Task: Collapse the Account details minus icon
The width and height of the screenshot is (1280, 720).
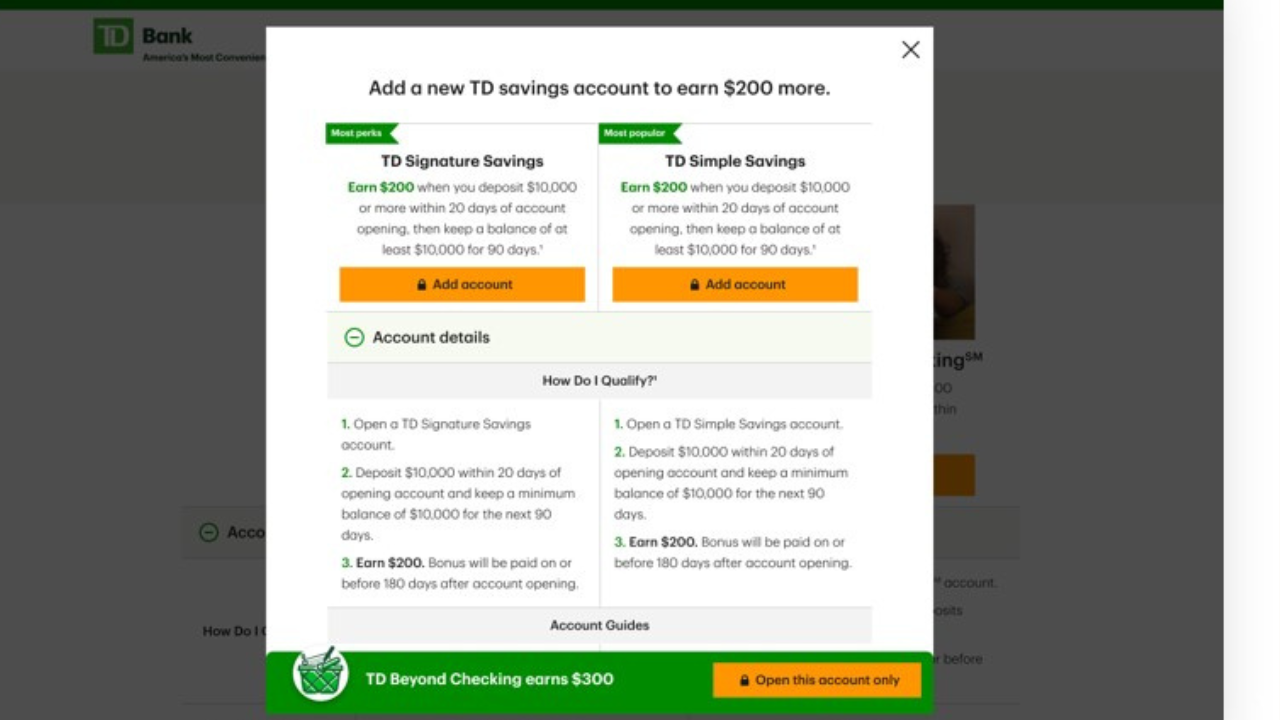Action: [x=354, y=338]
